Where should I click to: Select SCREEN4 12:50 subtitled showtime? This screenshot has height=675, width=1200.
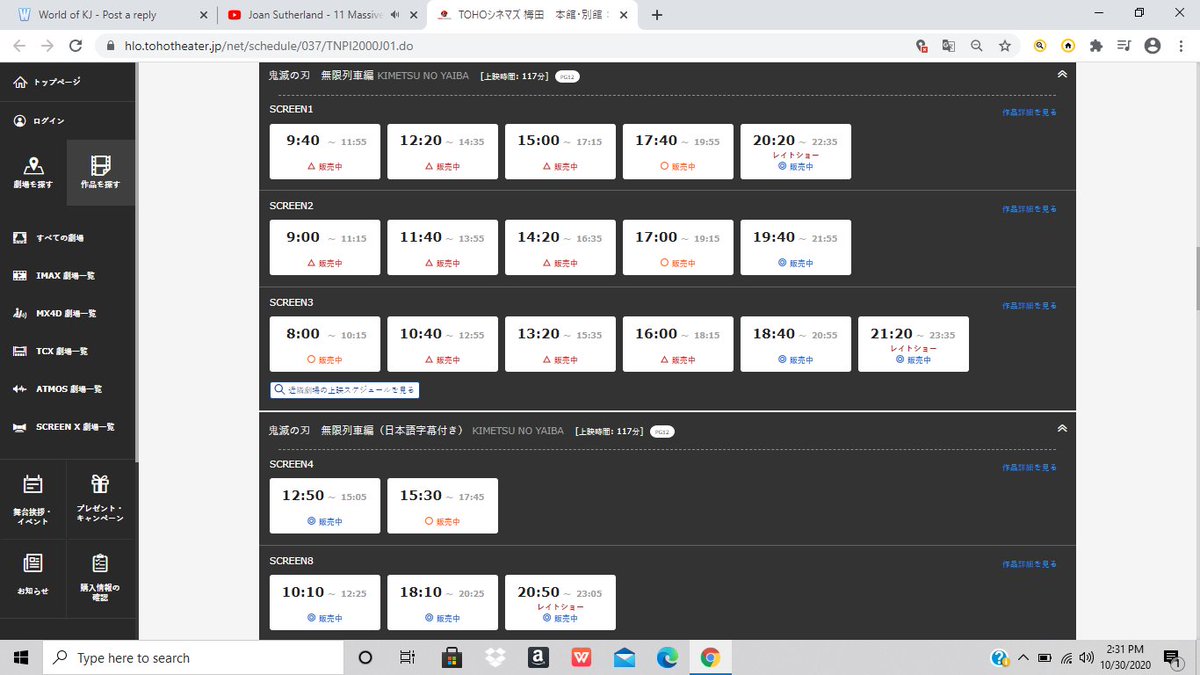pos(325,506)
